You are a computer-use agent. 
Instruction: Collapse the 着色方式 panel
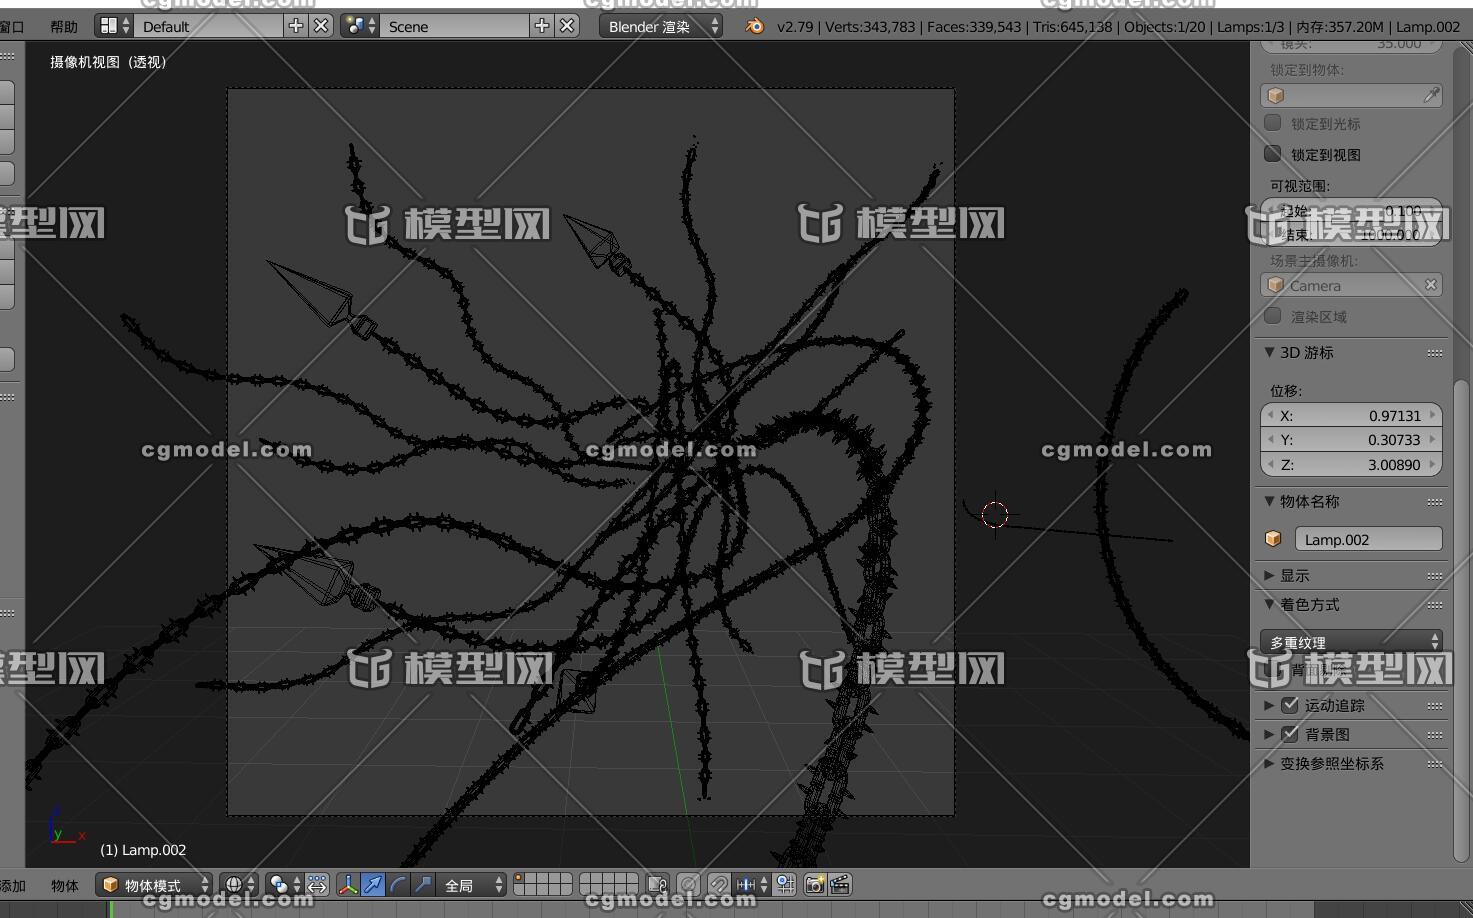pyautogui.click(x=1269, y=604)
